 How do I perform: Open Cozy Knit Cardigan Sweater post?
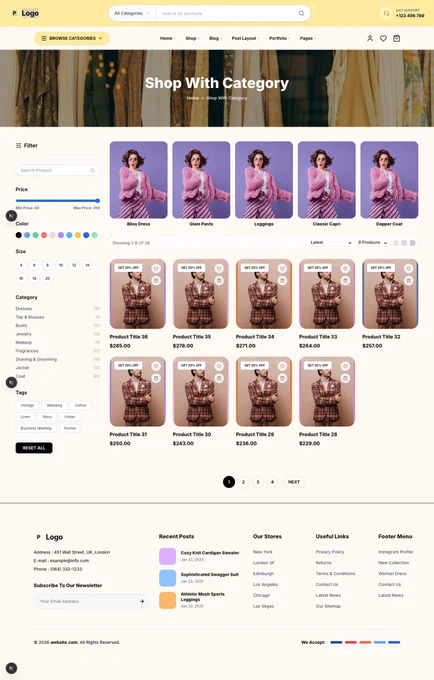[210, 553]
